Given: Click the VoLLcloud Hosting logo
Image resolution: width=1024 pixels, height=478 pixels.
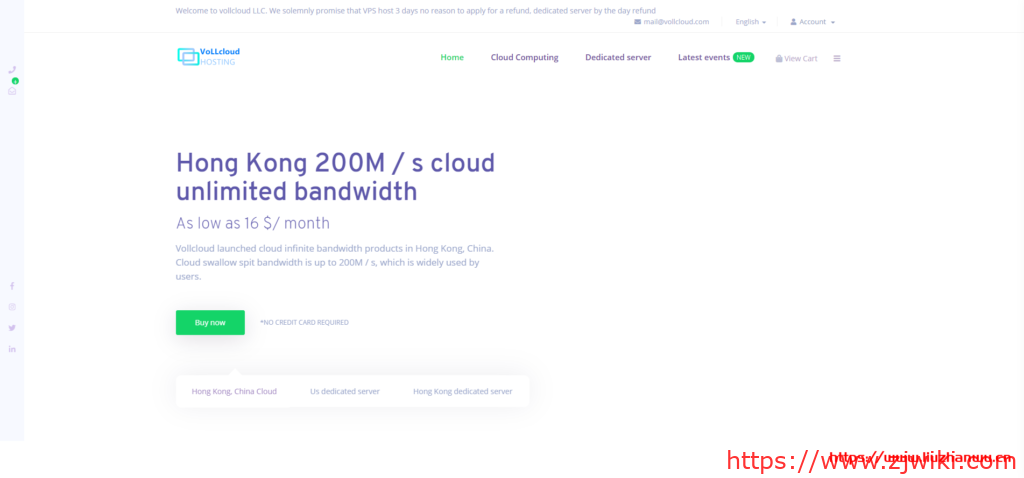Looking at the screenshot, I should (208, 56).
